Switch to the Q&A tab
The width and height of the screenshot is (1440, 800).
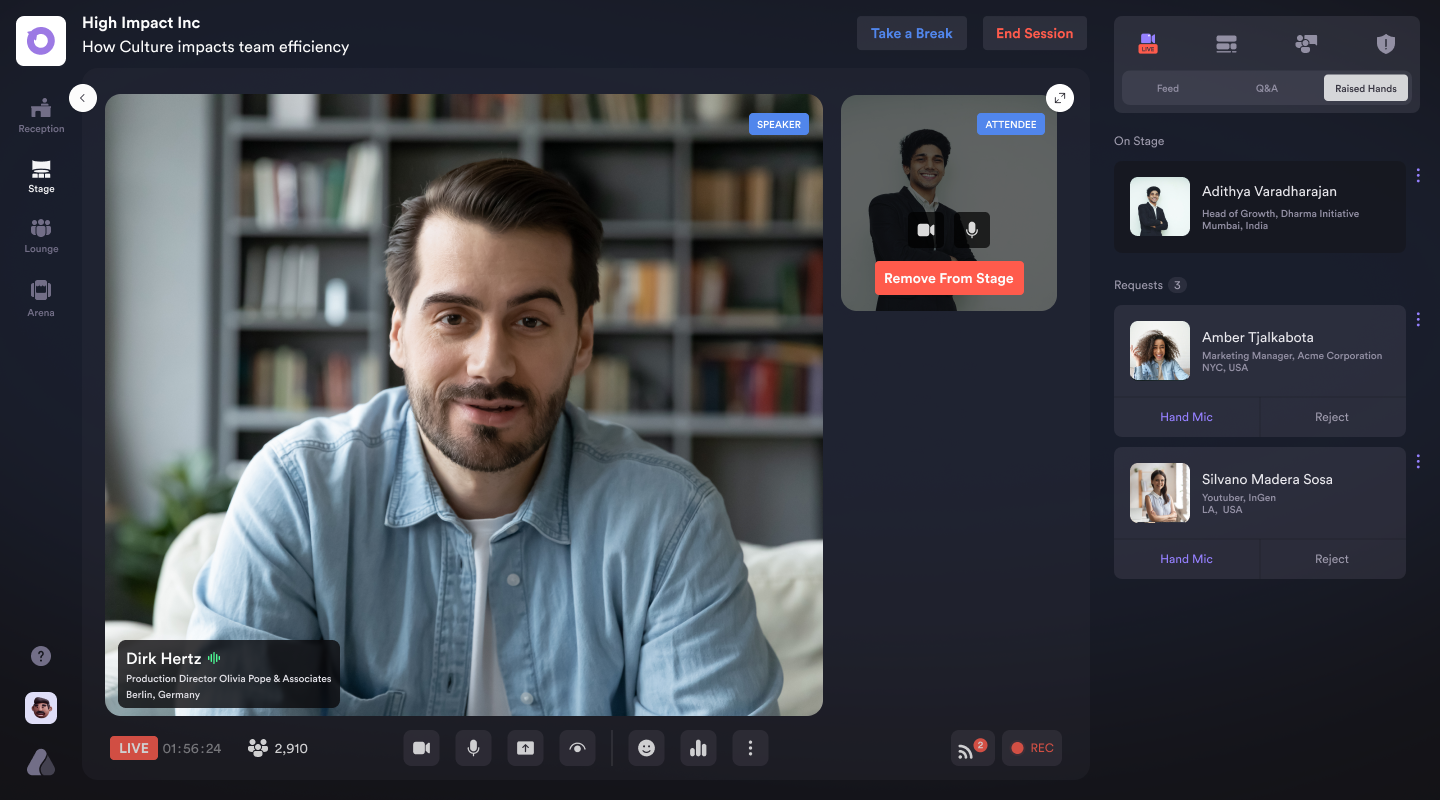(1267, 88)
